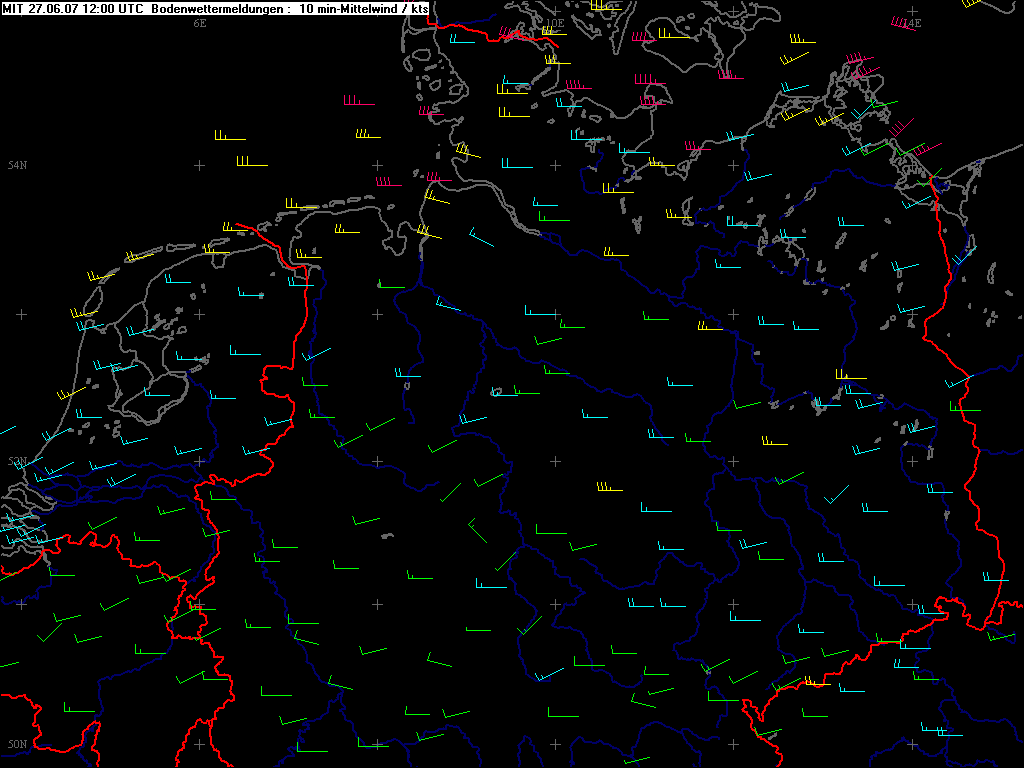The image size is (1024, 768).
Task: Click the grid cross at 52N 8E
Action: [377, 461]
